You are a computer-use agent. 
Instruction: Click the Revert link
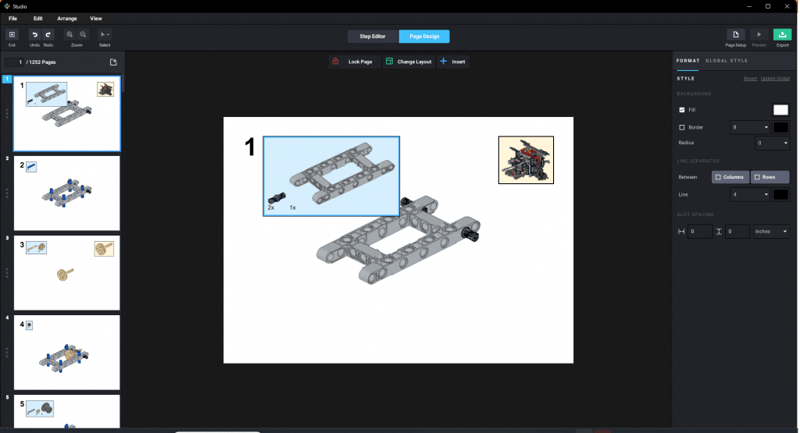[x=750, y=79]
